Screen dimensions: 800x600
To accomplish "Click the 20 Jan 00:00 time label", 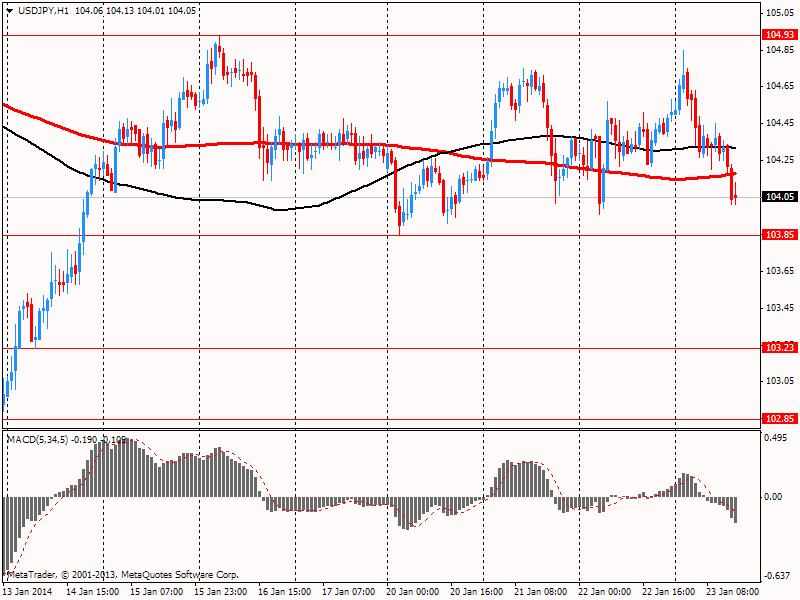I will click(413, 592).
